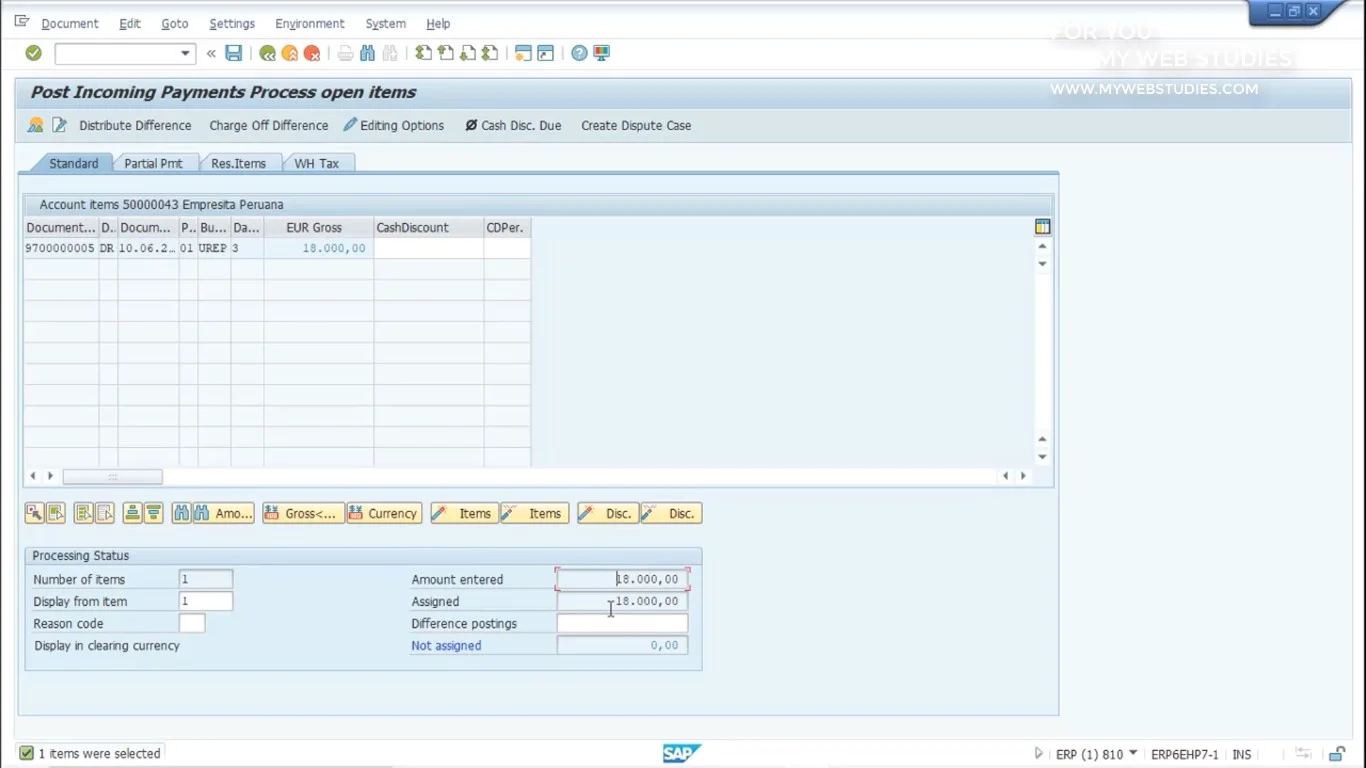
Task: Click Charge Off Difference button
Action: click(269, 125)
